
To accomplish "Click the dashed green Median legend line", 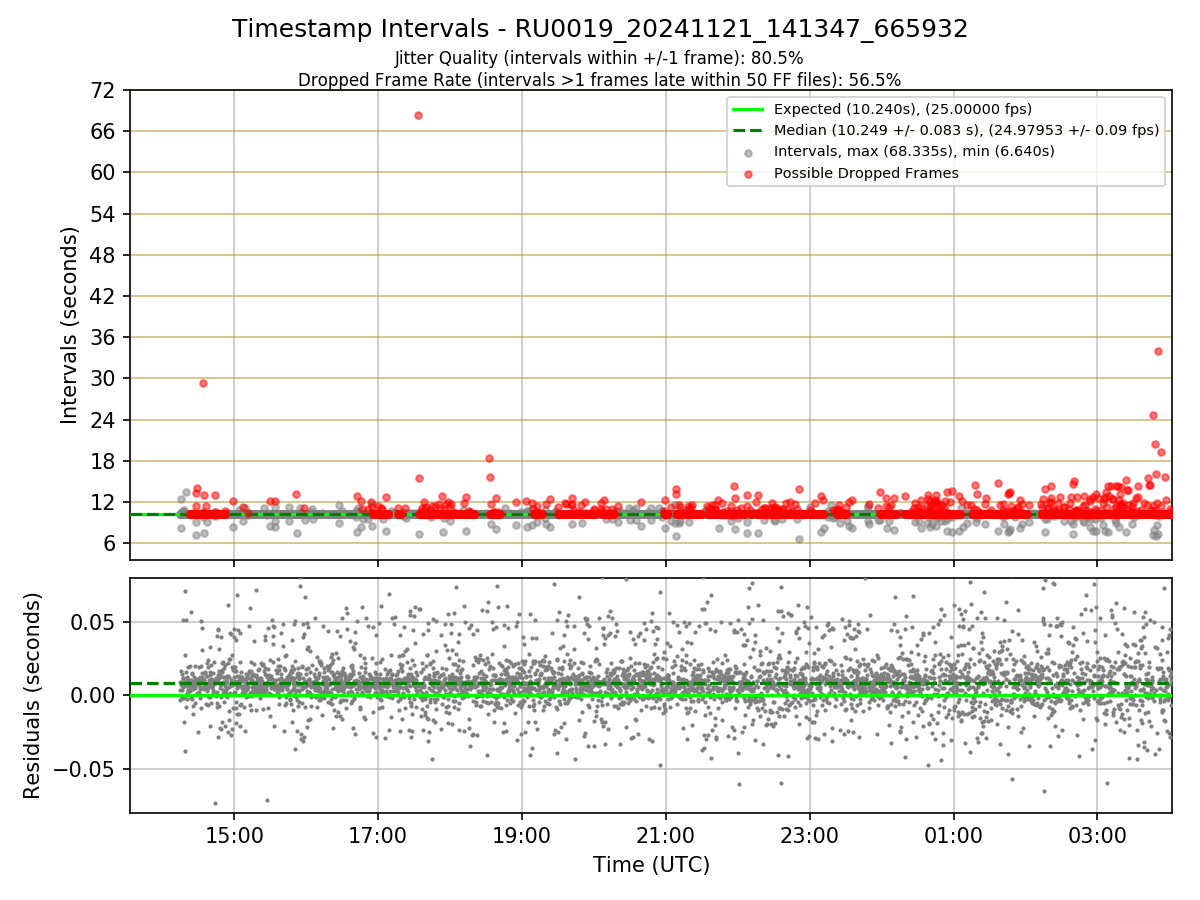I will 749,131.
